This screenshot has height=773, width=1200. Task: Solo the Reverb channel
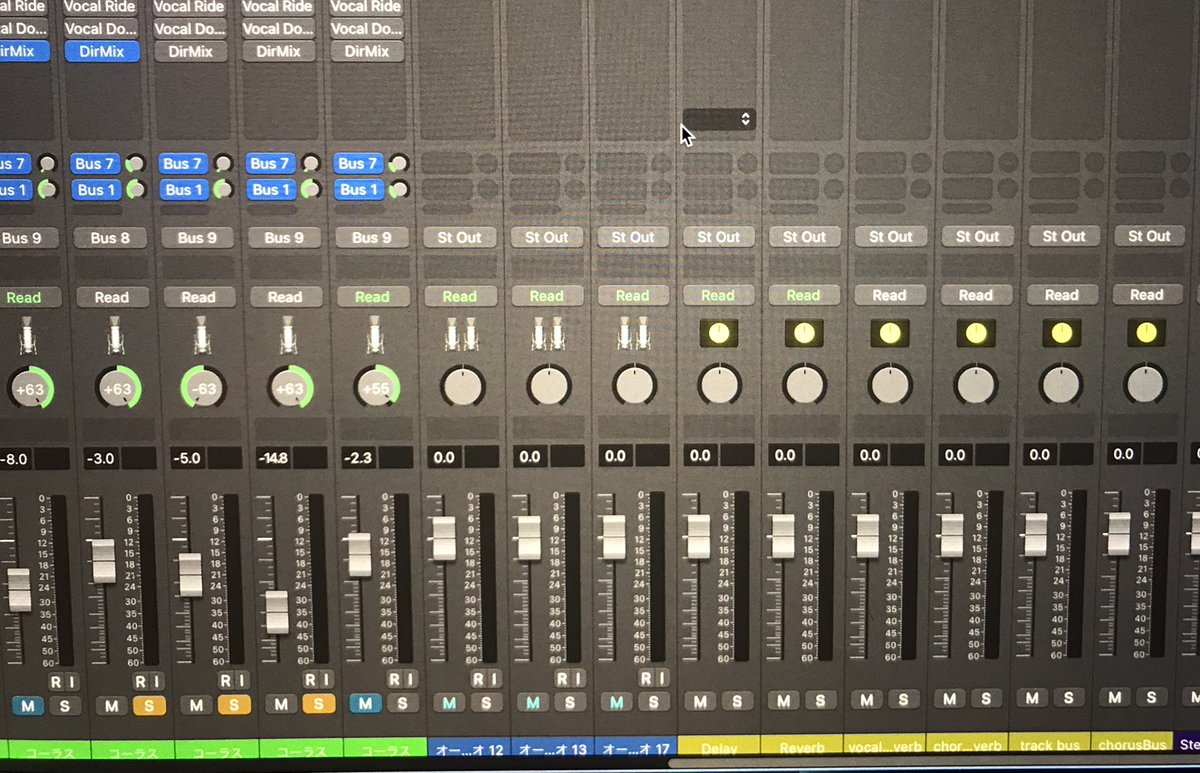pyautogui.click(x=822, y=700)
